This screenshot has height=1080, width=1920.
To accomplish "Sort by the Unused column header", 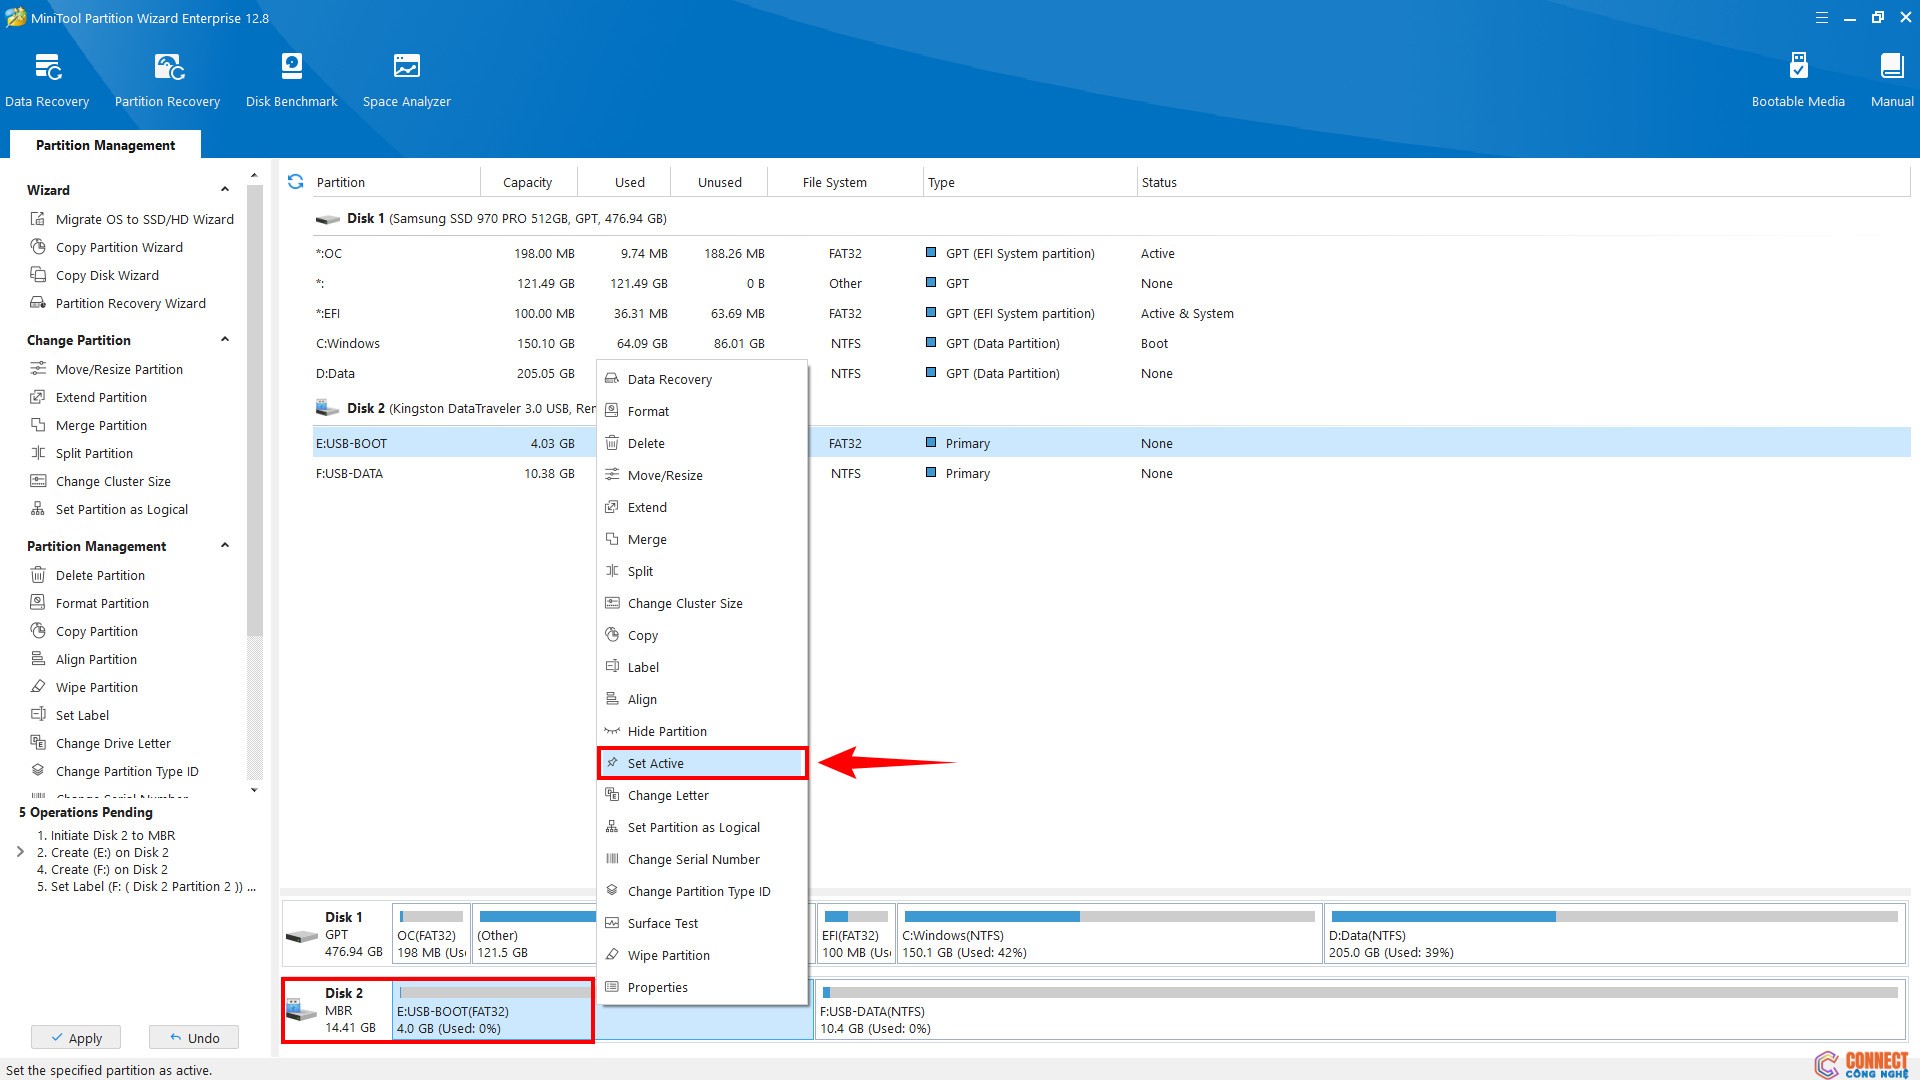I will pos(719,182).
